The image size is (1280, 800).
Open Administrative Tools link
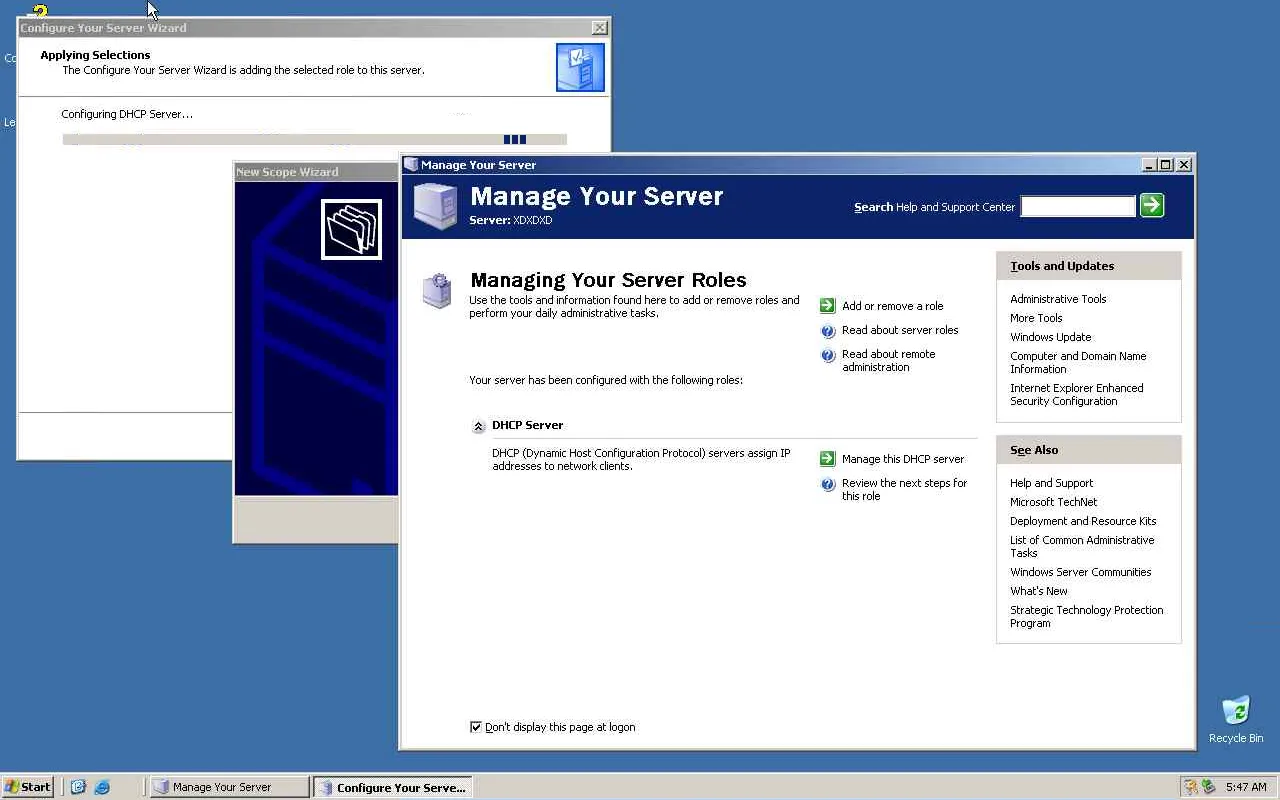(1058, 299)
